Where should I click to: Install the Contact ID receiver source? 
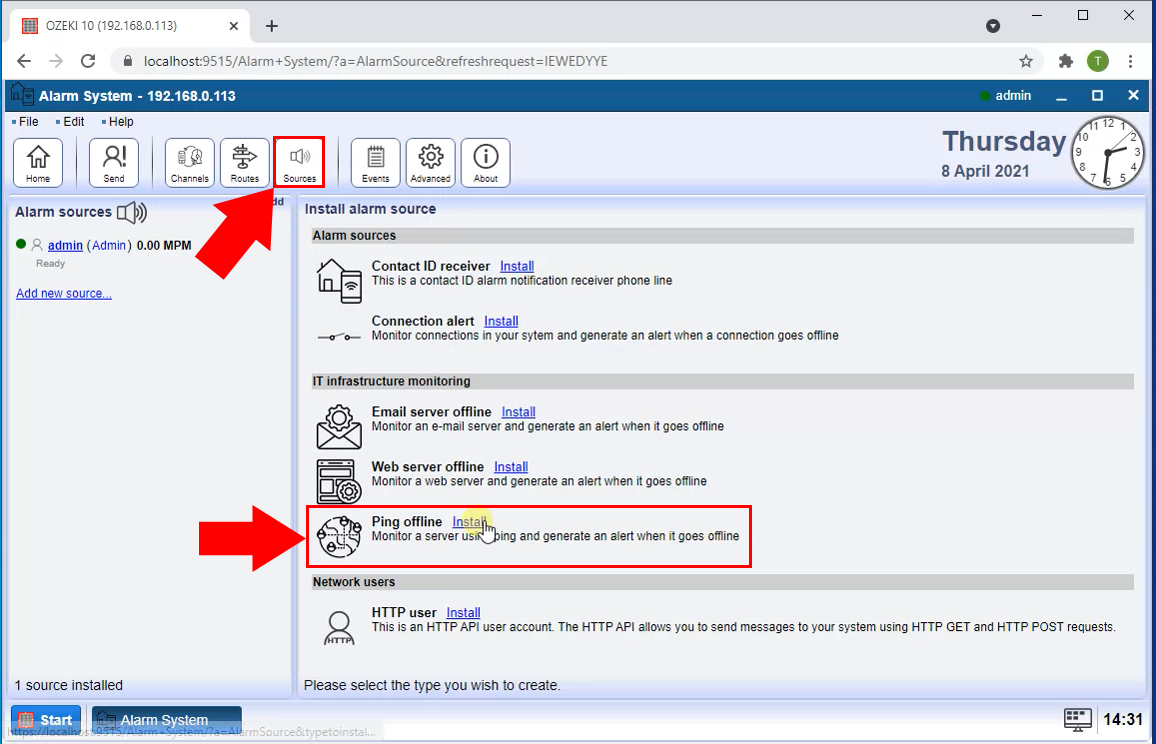coord(517,266)
